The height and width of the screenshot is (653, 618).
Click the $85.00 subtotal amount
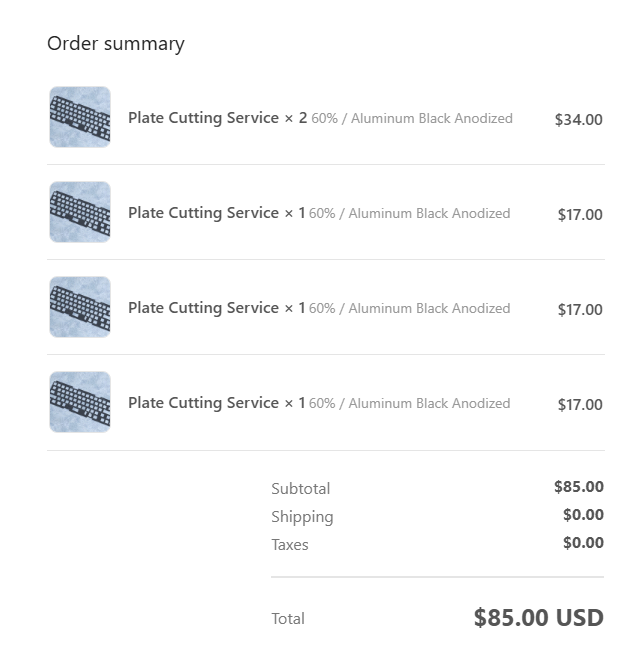(579, 487)
